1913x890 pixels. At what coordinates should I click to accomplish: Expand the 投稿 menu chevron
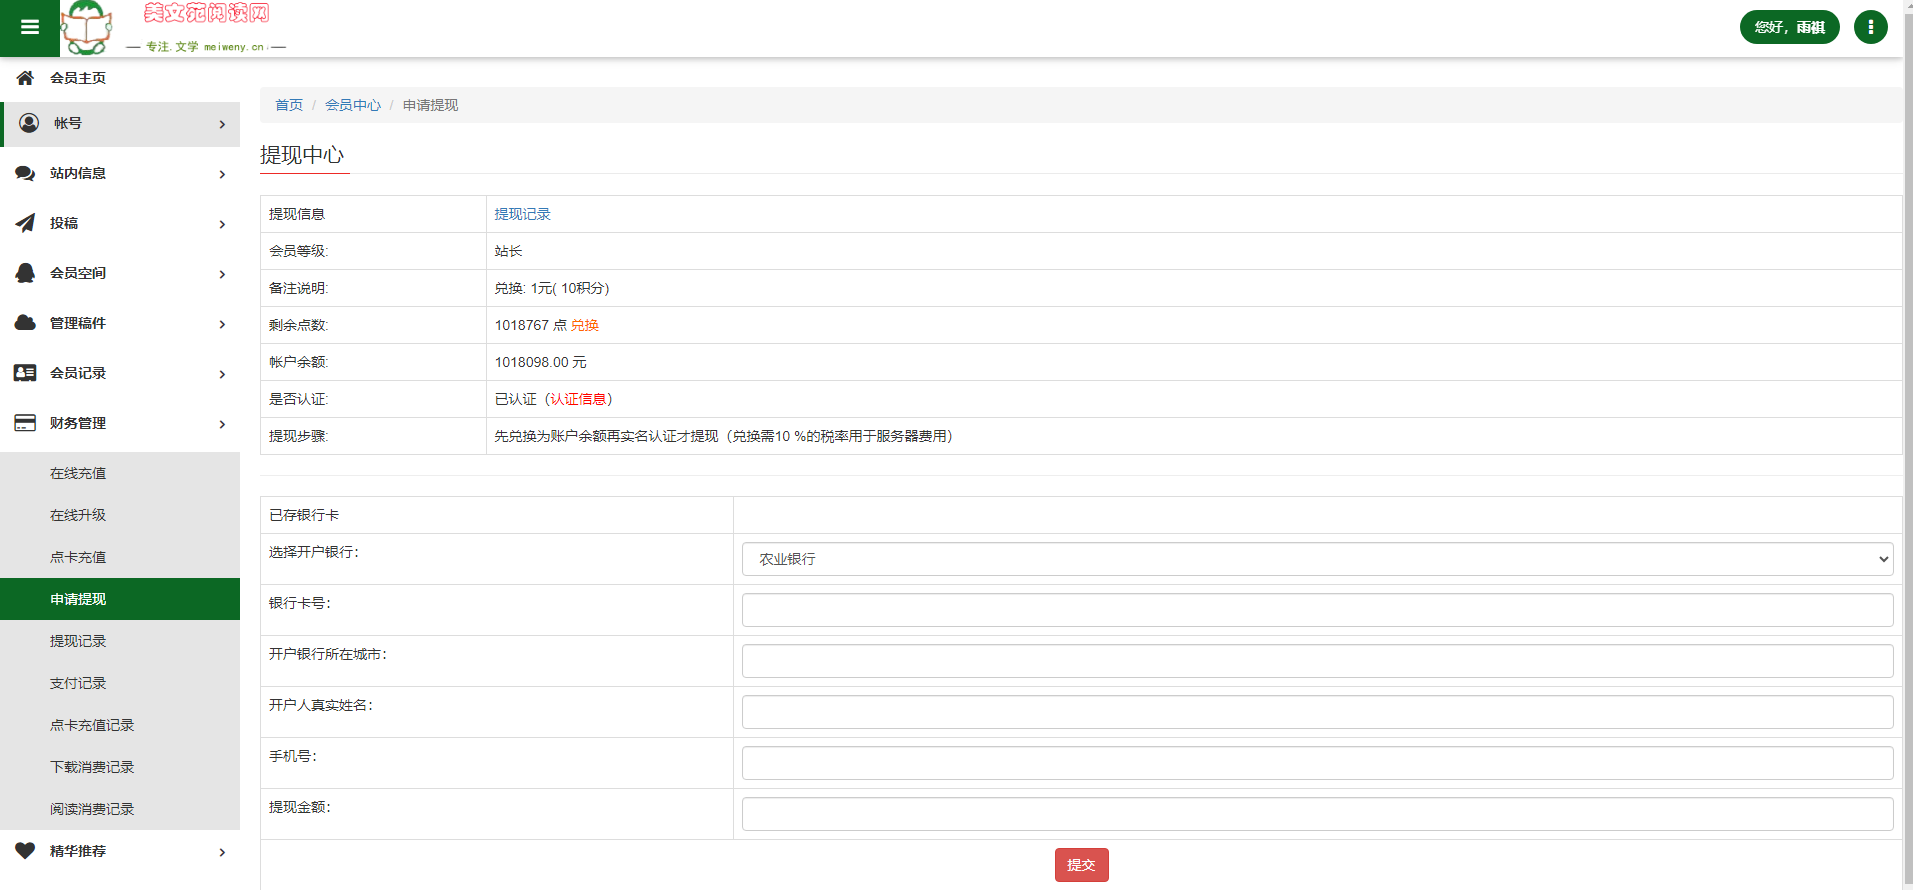[x=222, y=224]
